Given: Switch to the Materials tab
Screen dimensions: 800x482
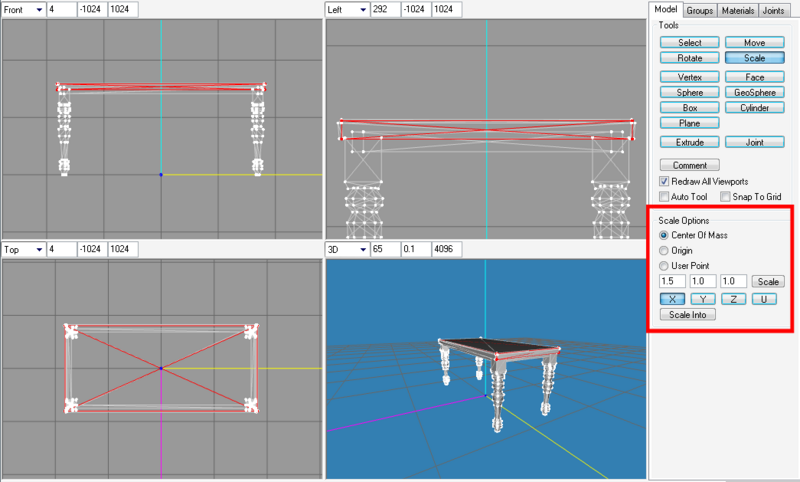Looking at the screenshot, I should pos(737,10).
